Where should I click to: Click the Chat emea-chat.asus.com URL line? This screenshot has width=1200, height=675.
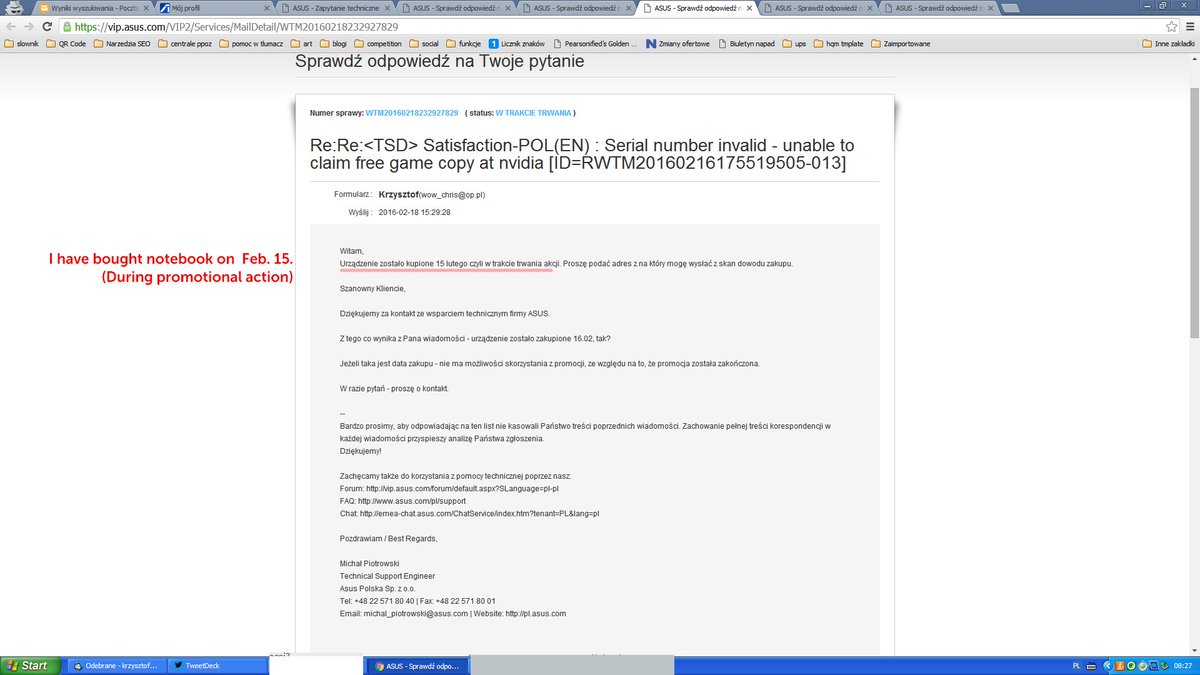pyautogui.click(x=469, y=513)
